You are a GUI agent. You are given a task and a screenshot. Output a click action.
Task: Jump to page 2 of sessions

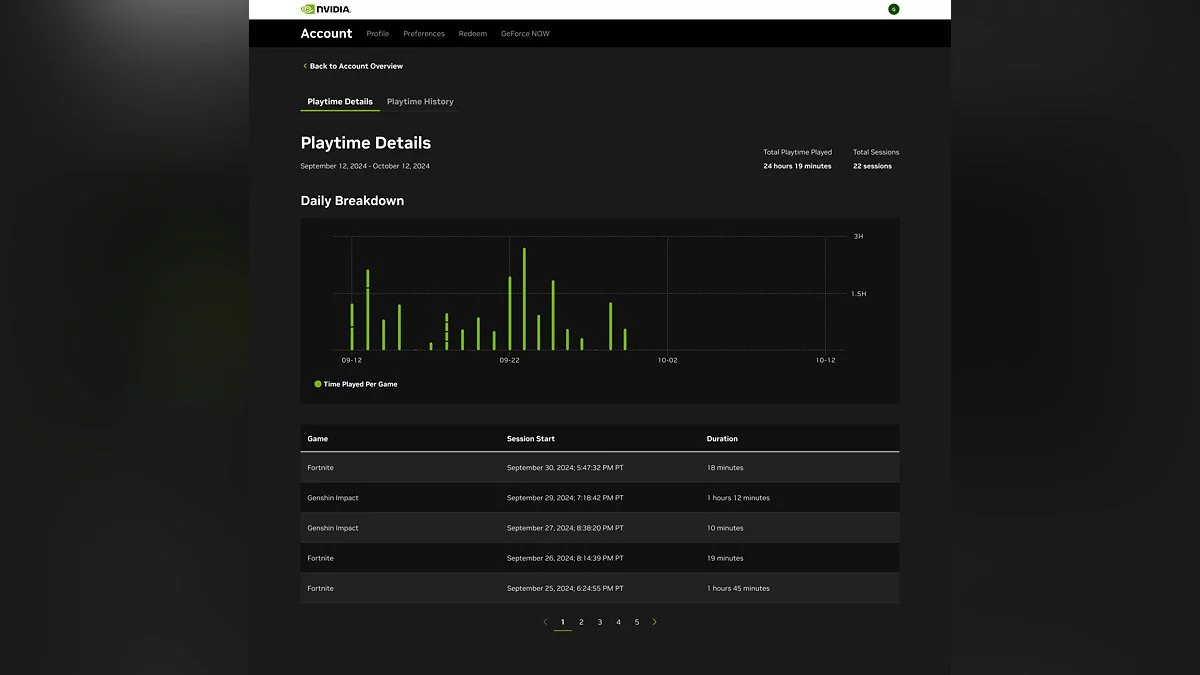pyautogui.click(x=581, y=622)
